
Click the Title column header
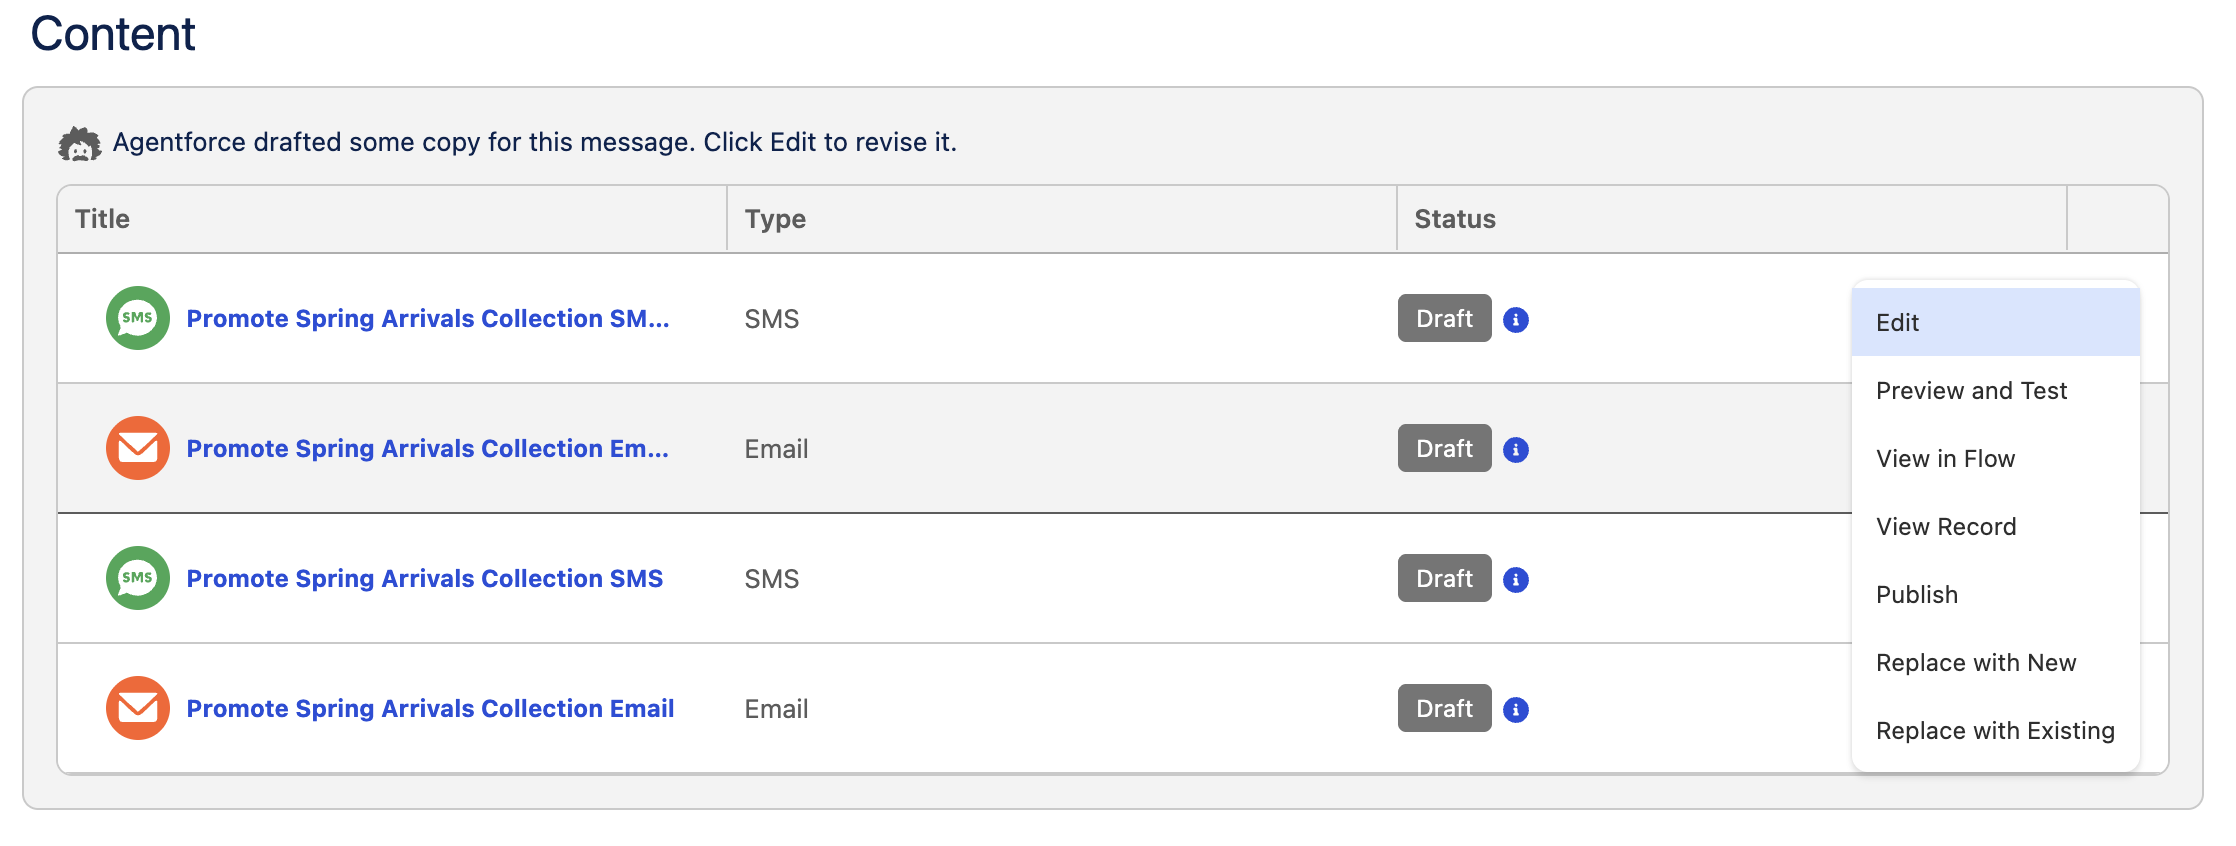(102, 219)
